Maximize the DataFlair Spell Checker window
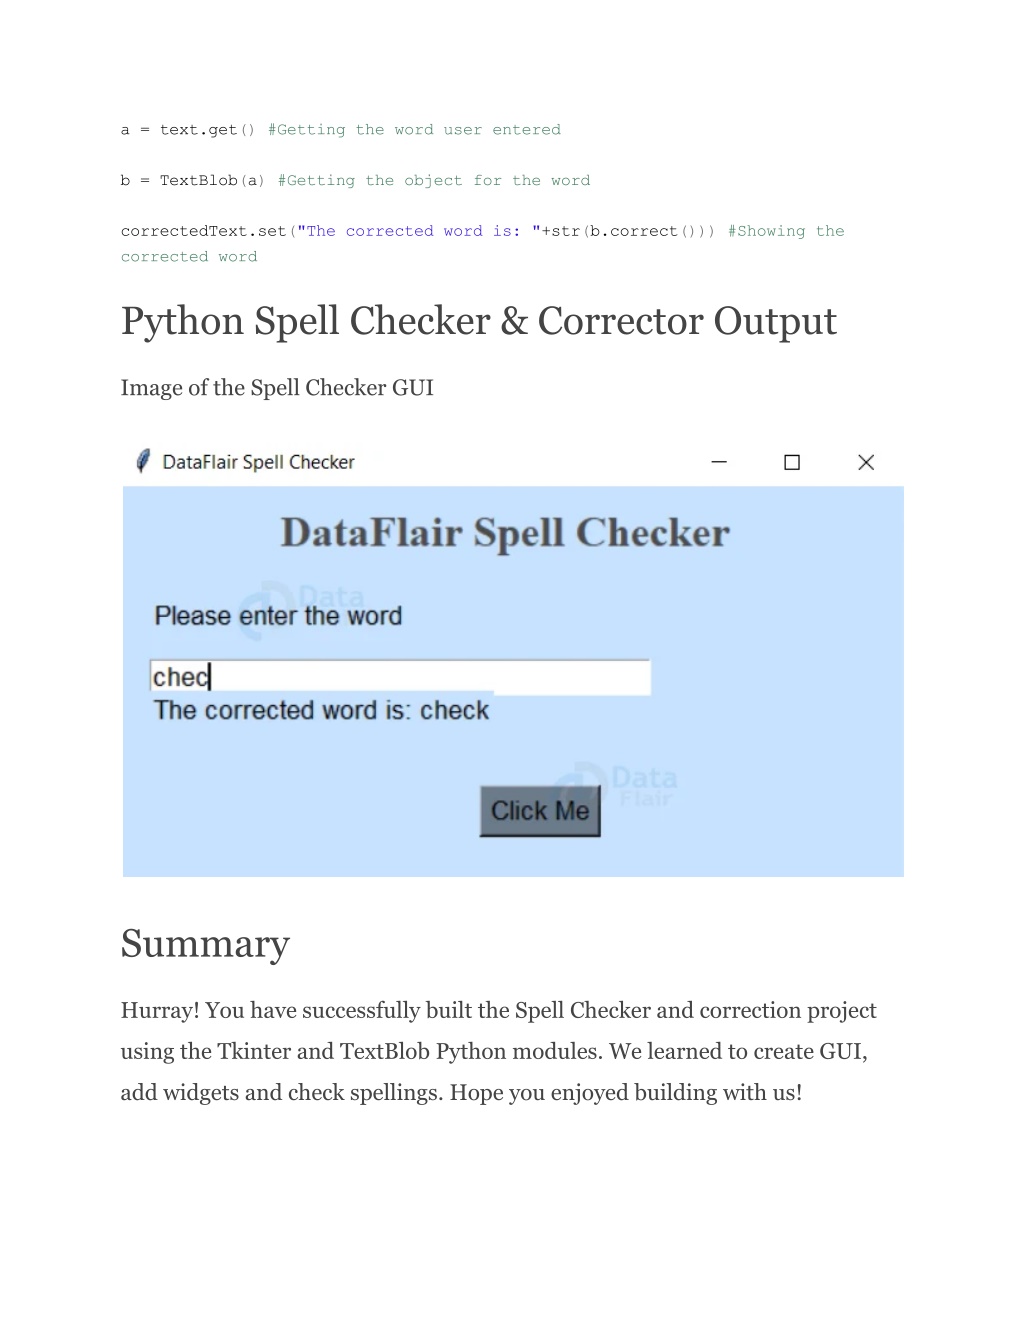The height and width of the screenshot is (1325, 1024). pos(792,462)
